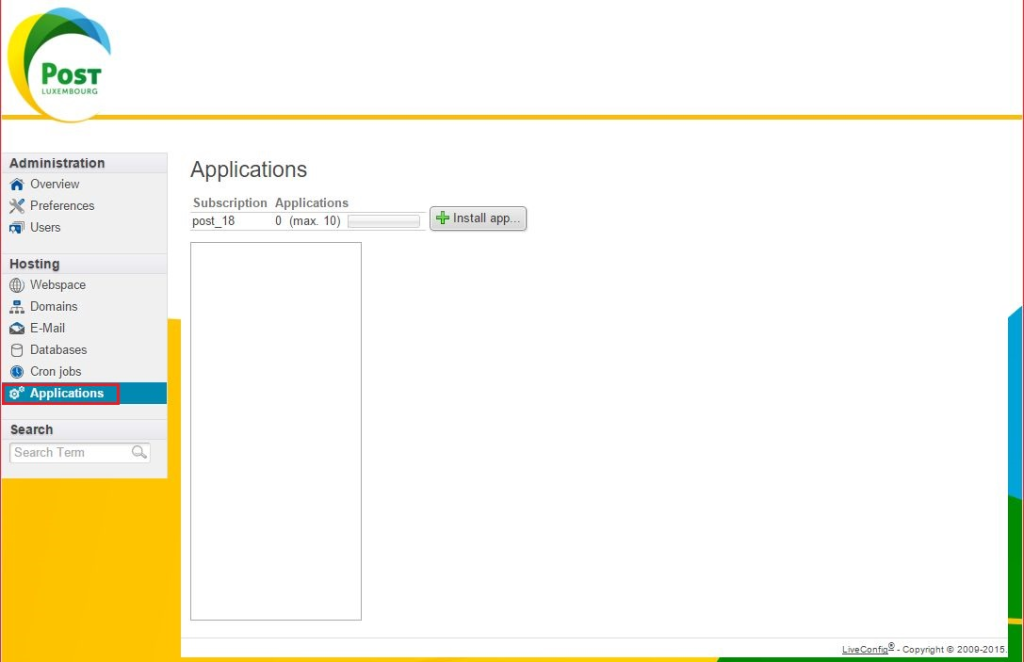The height and width of the screenshot is (662, 1024).
Task: Click the Preferences tools icon
Action: coord(17,206)
